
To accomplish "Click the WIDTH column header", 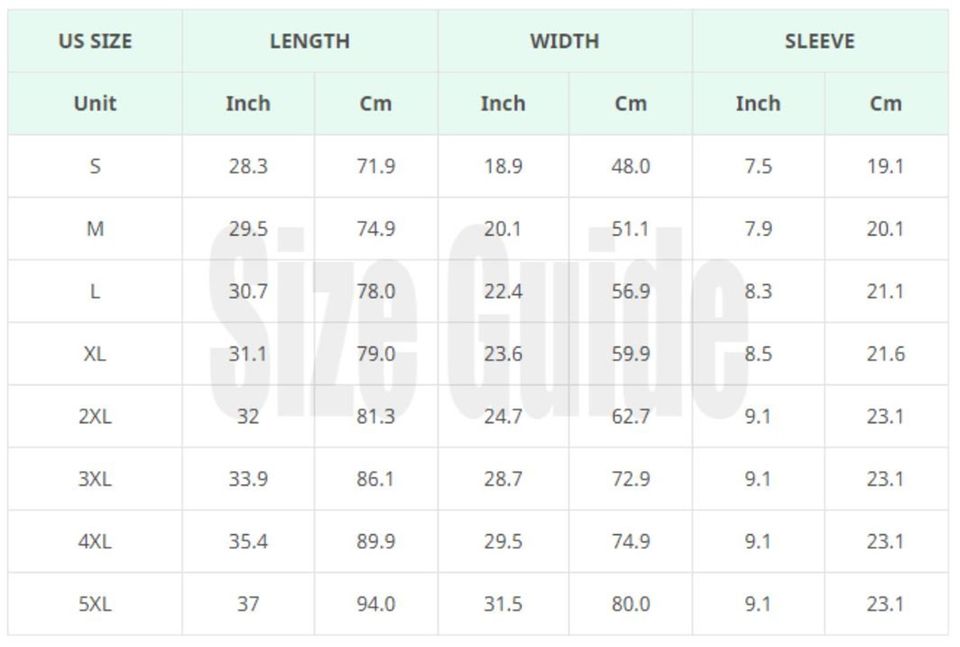I will click(565, 41).
